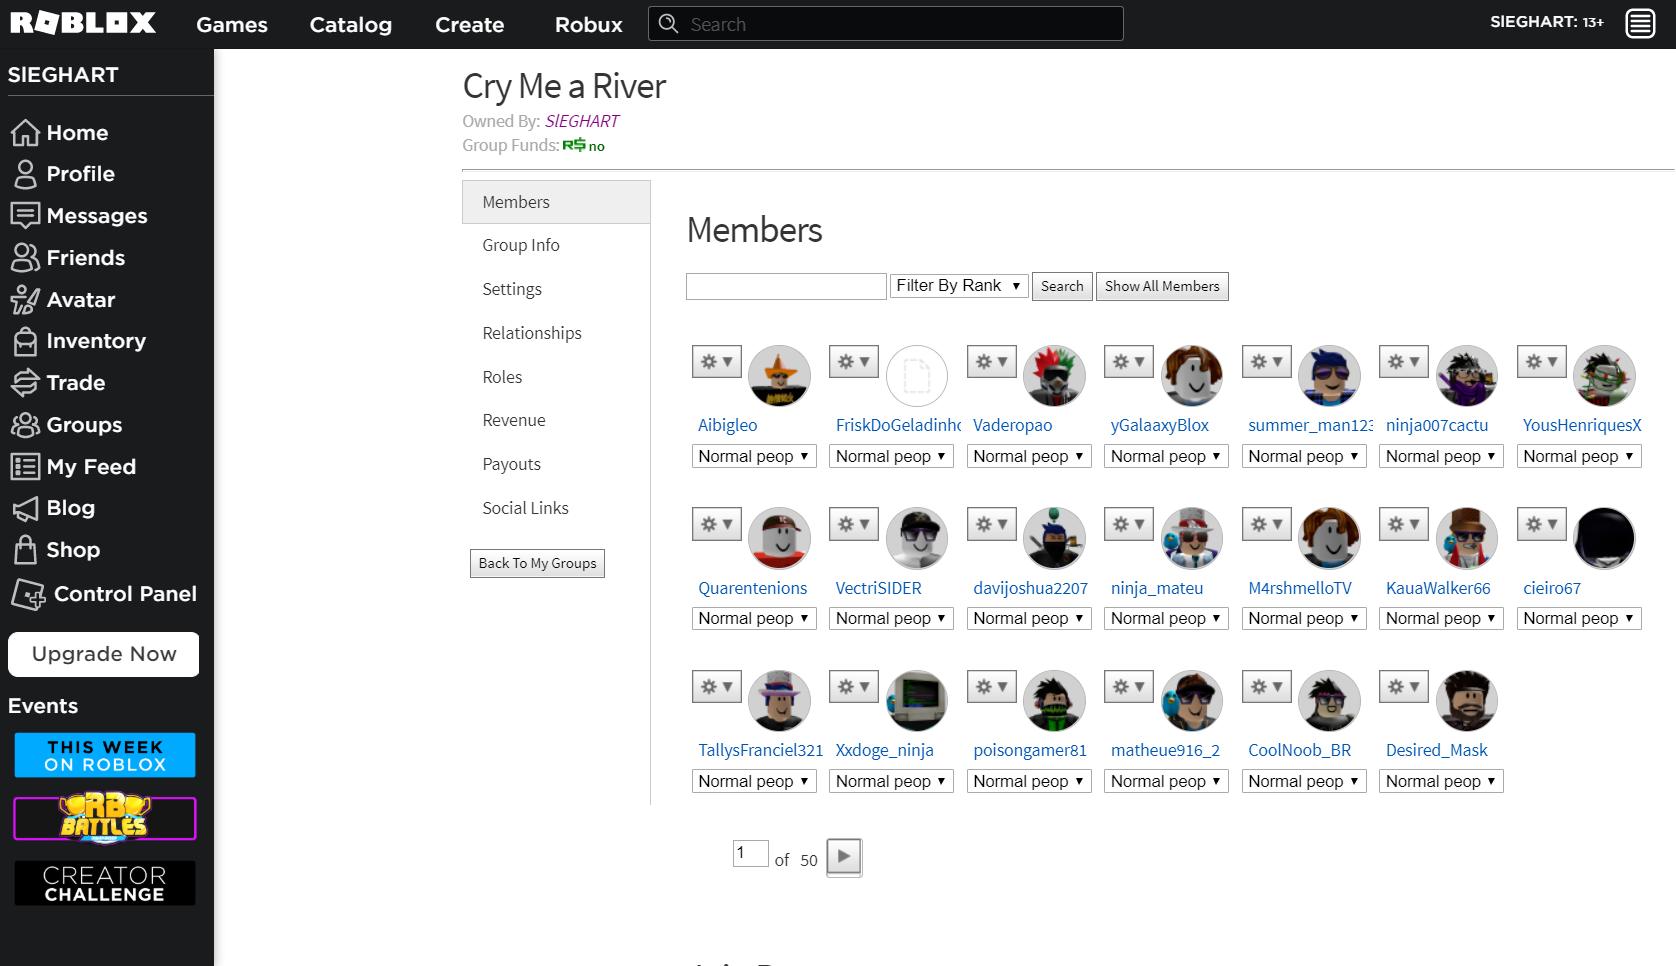
Task: Open gear menu for M4rshmelloTV
Action: (1266, 524)
